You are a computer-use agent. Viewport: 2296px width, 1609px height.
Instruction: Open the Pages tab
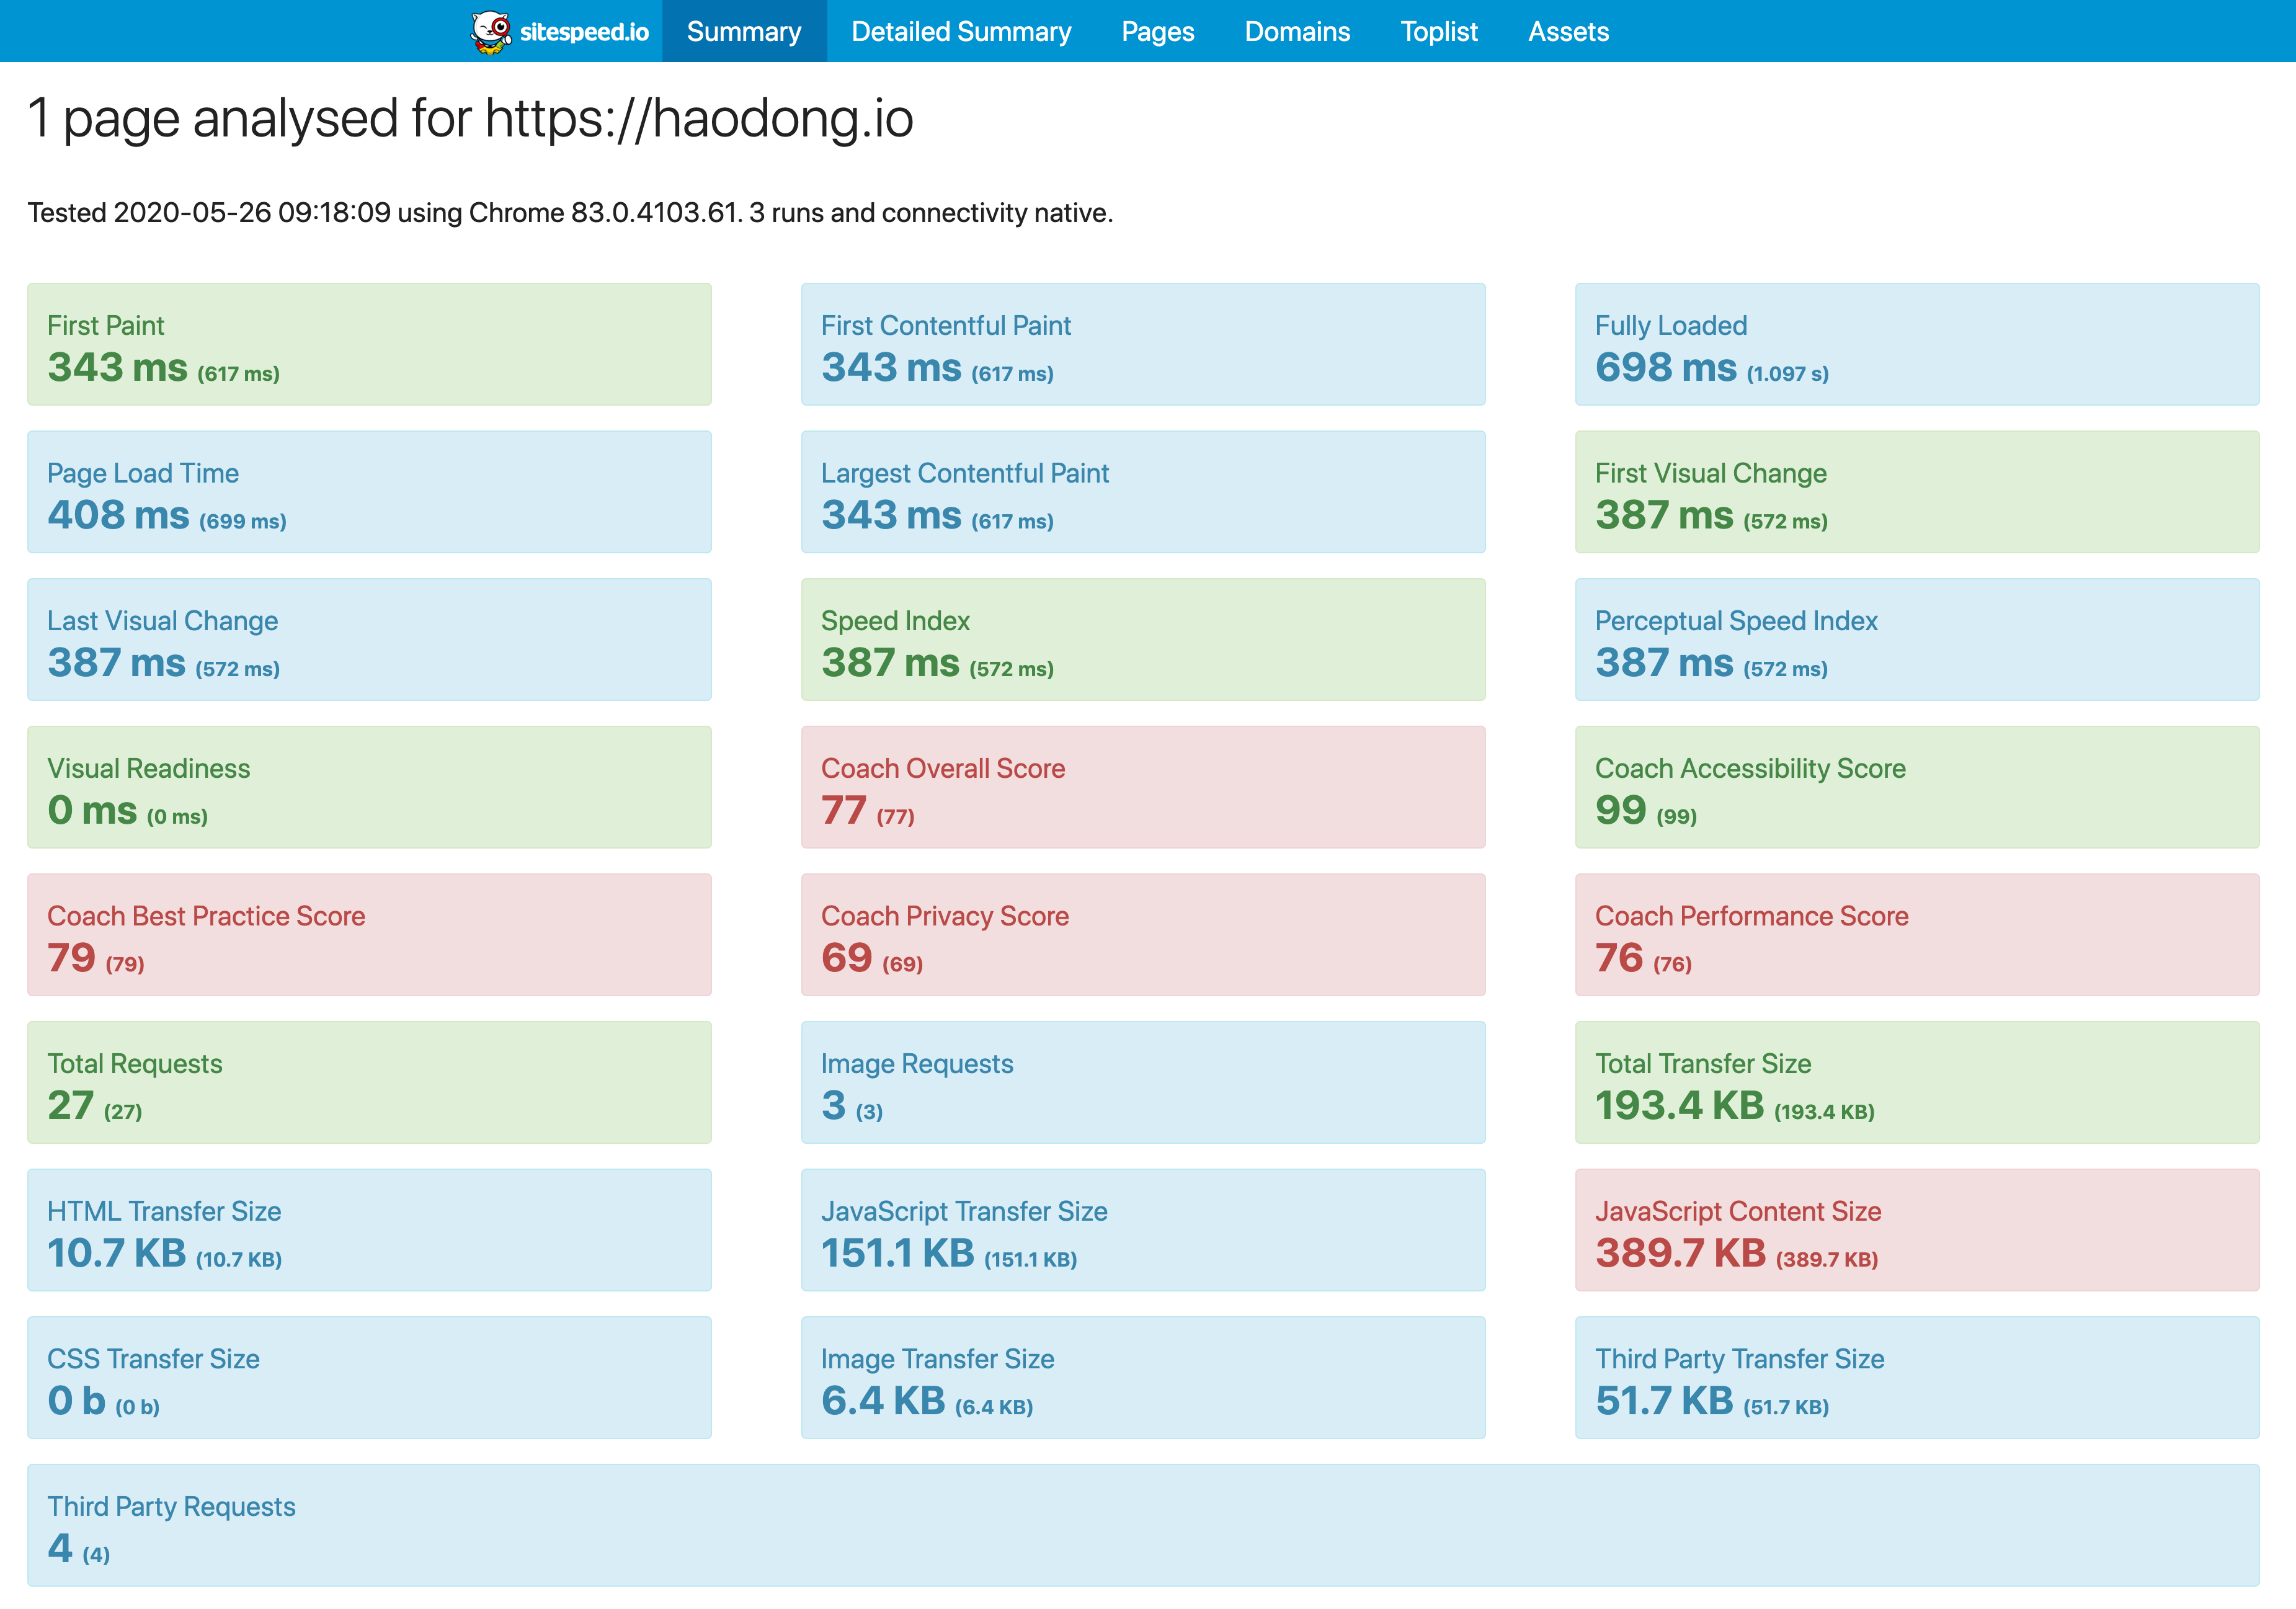1157,32
